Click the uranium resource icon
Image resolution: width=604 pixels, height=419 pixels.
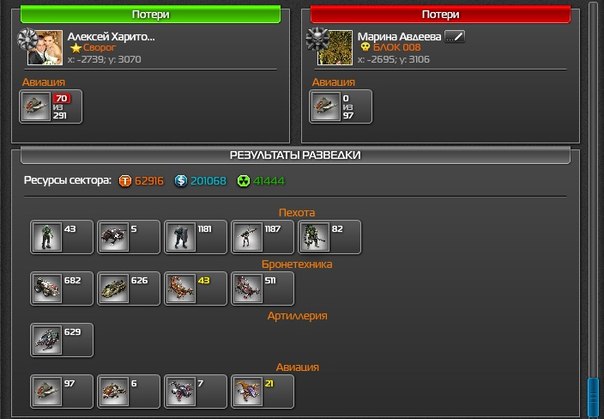coord(243,181)
